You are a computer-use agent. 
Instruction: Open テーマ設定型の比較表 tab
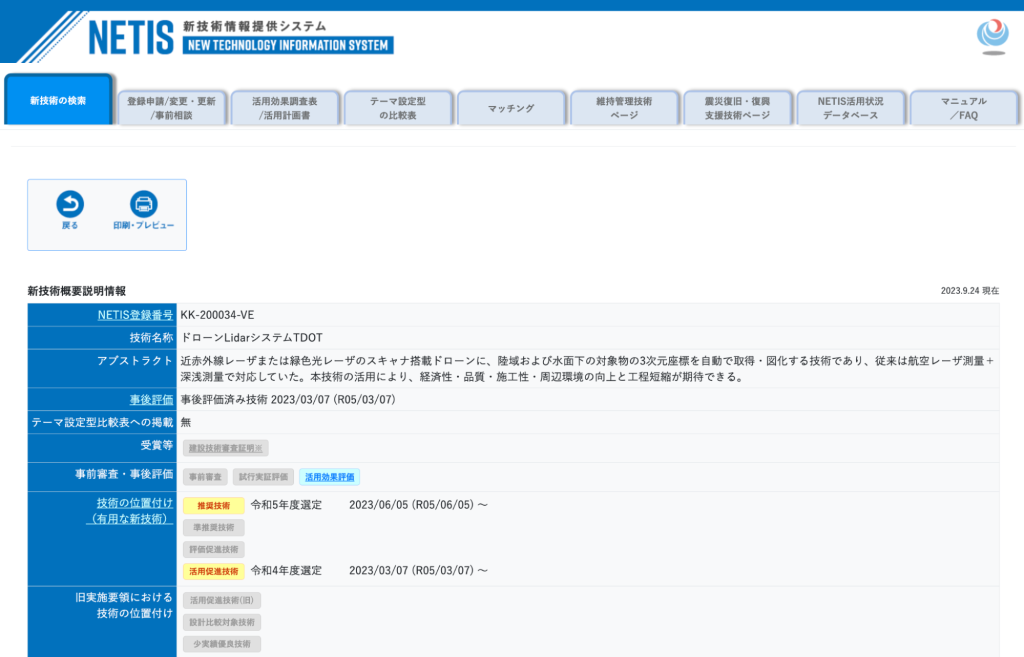tap(398, 108)
